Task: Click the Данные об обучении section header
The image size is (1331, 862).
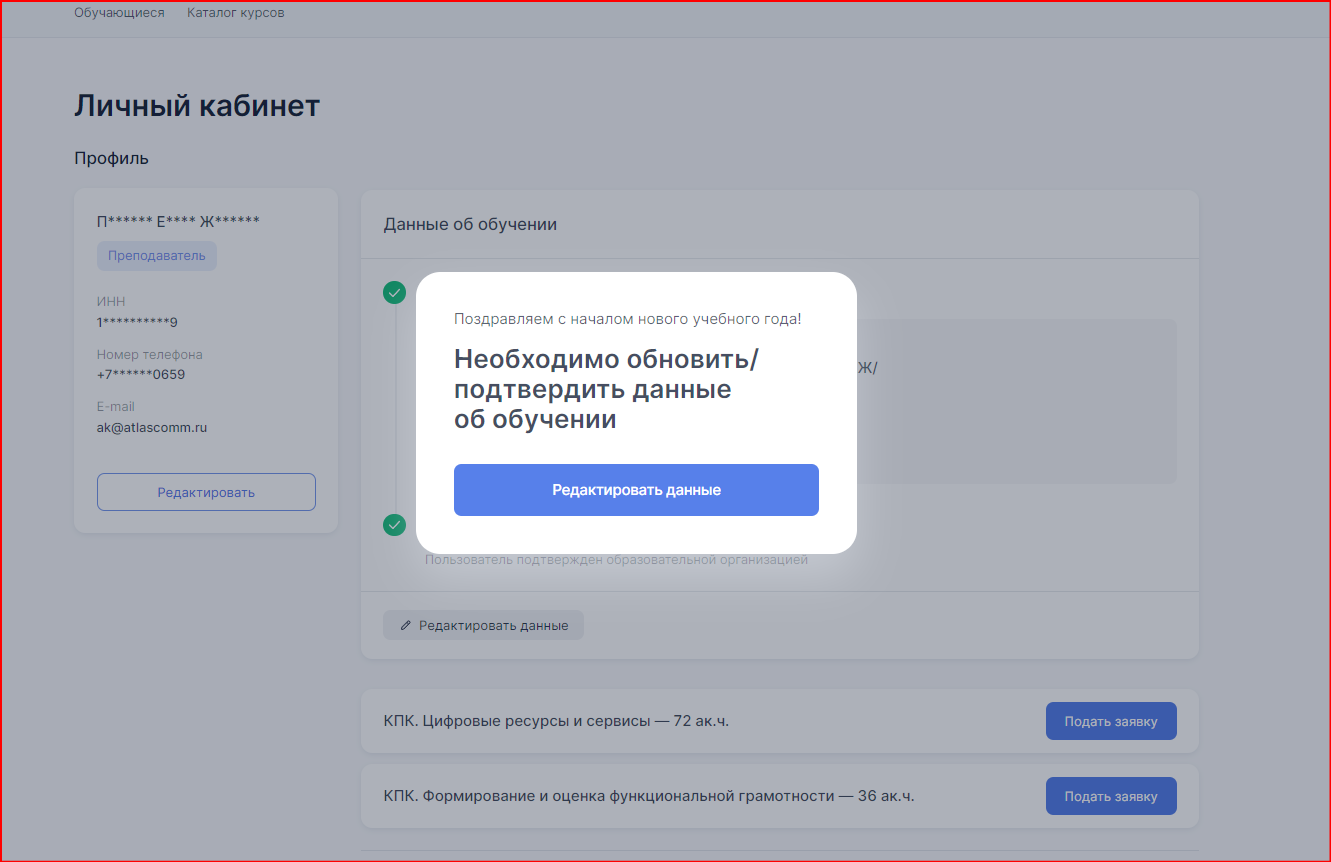Action: click(470, 224)
